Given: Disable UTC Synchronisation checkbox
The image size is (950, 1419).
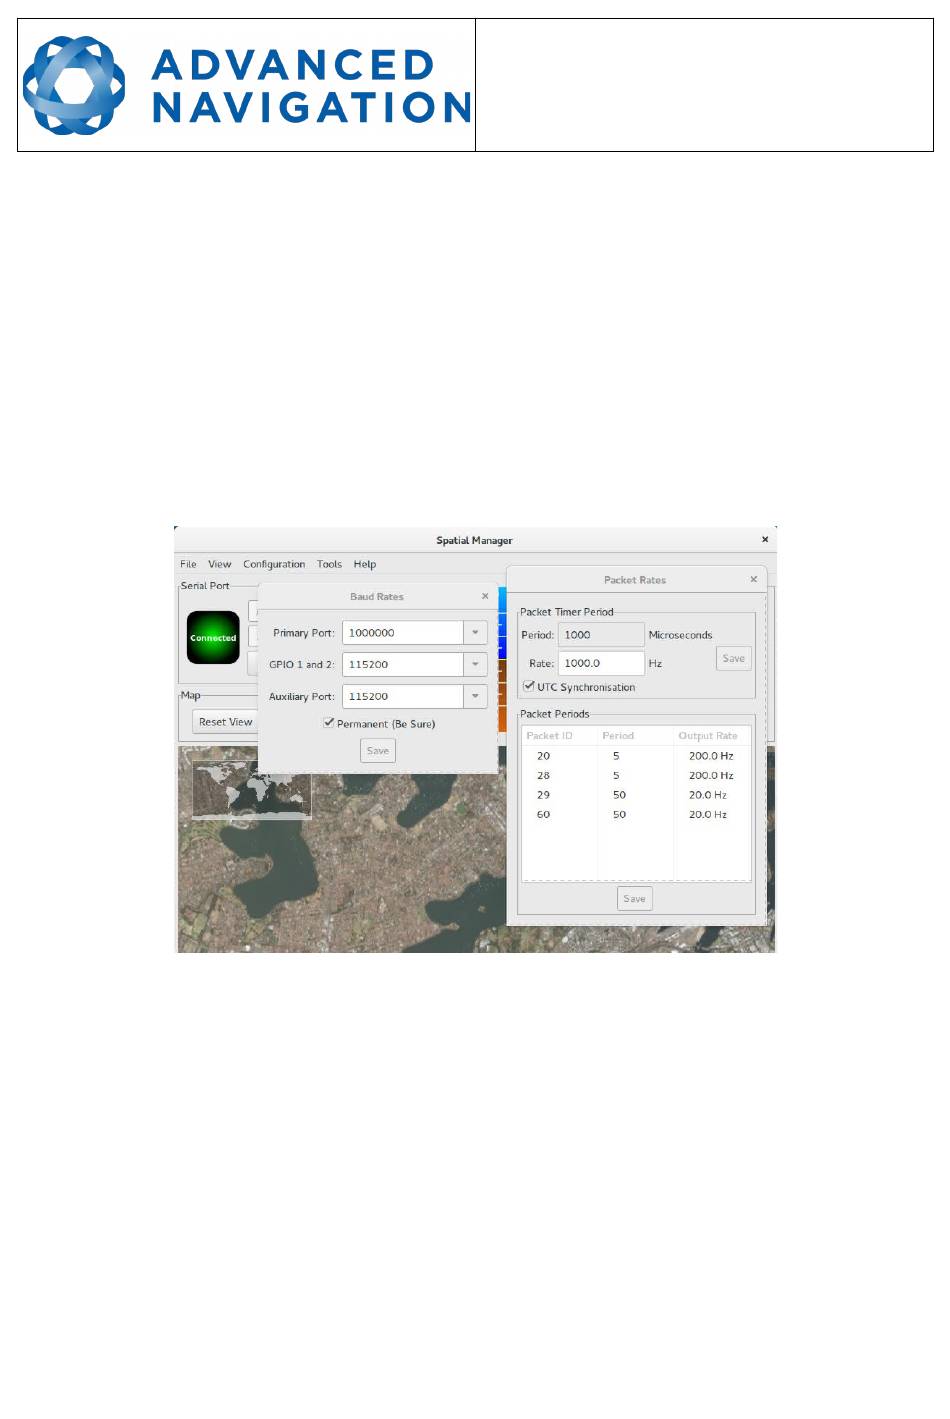Looking at the screenshot, I should pos(529,686).
